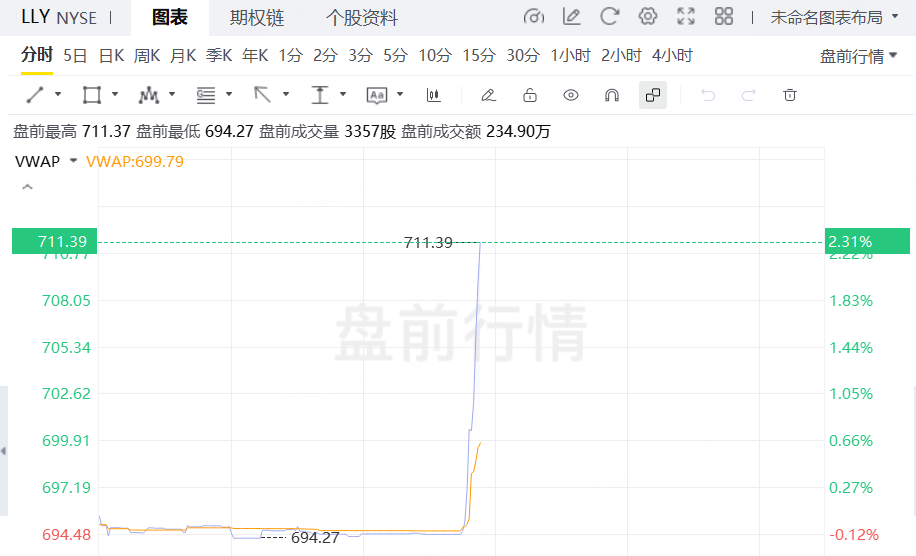Toggle the continuous drawing mode button

pos(653,95)
